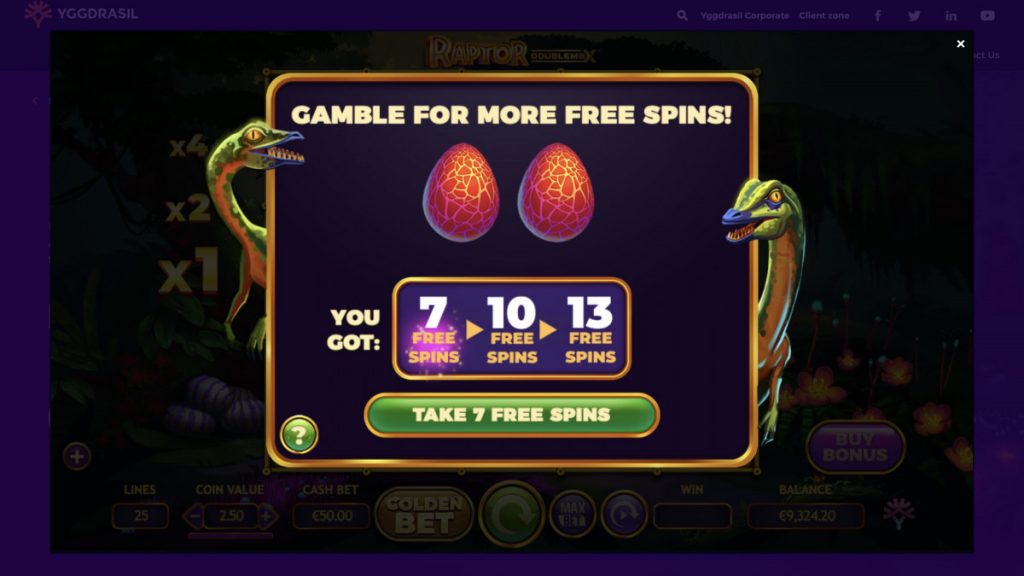The height and width of the screenshot is (576, 1024).
Task: Toggle the Golden Bet option
Action: 424,514
